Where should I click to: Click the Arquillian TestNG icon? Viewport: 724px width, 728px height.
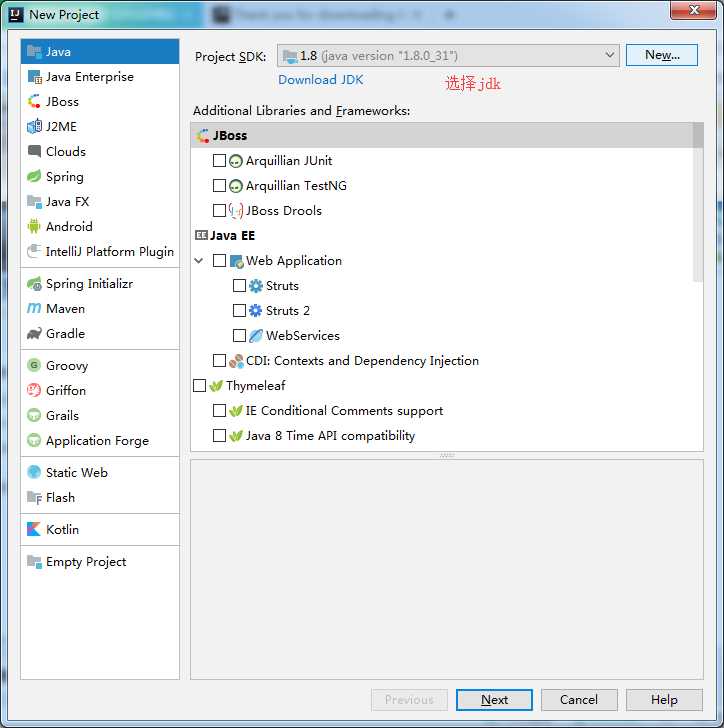point(236,186)
